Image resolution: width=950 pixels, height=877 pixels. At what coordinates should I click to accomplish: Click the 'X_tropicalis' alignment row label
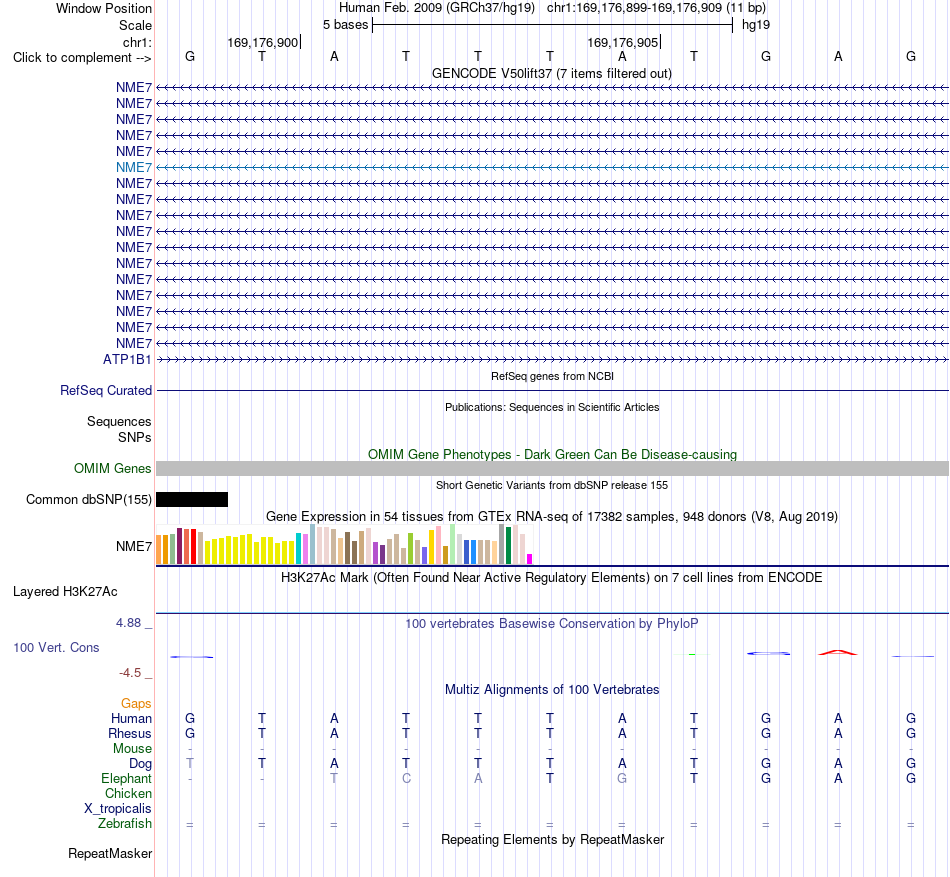tap(118, 809)
